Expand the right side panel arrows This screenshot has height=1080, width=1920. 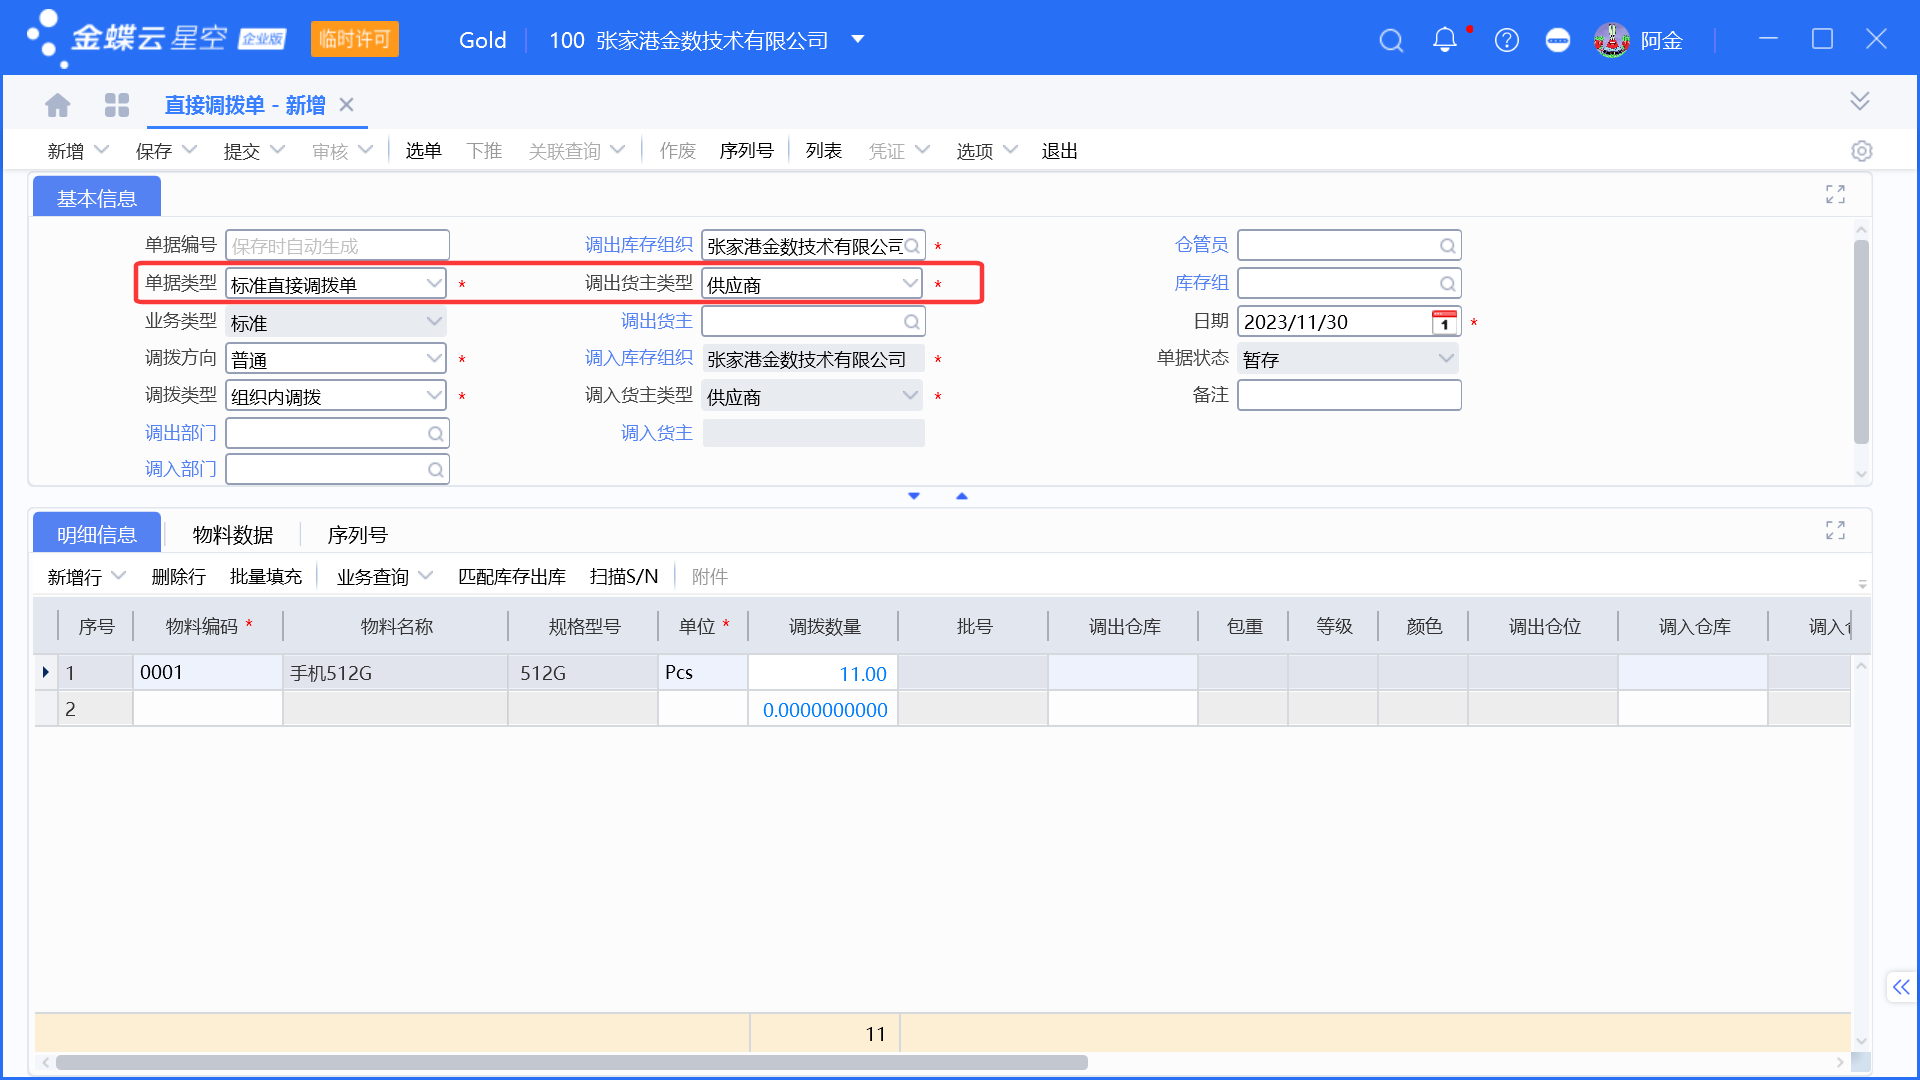(1901, 987)
